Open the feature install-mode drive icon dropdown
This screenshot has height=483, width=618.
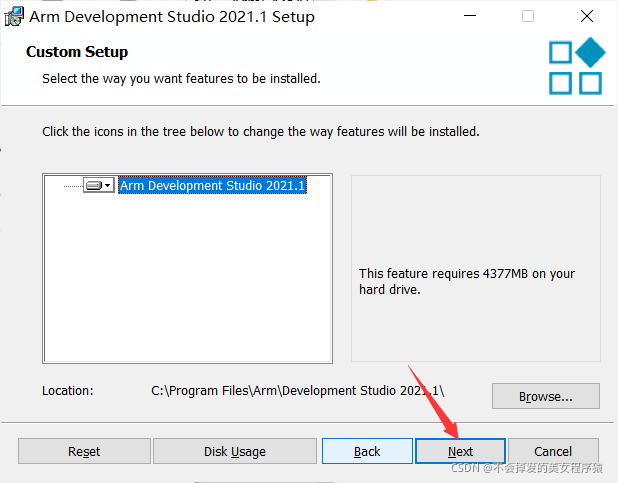pyautogui.click(x=99, y=185)
